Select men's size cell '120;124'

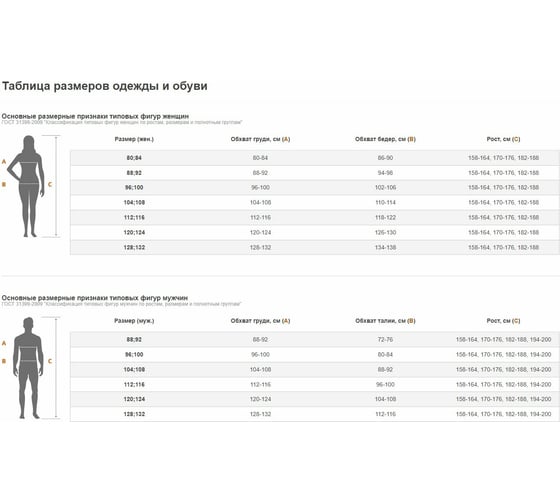tap(134, 399)
